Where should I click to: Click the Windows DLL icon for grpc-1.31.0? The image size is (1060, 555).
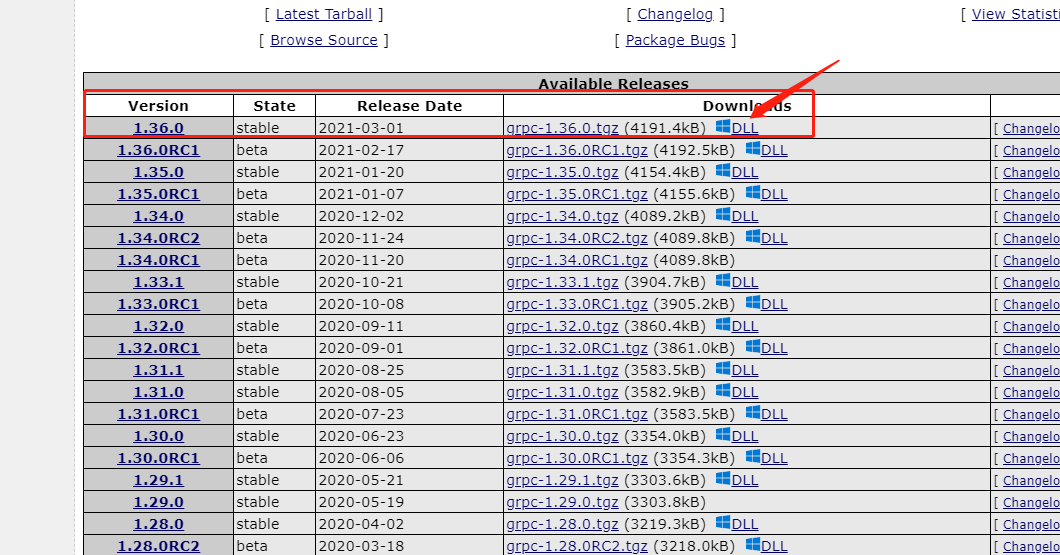pyautogui.click(x=723, y=390)
